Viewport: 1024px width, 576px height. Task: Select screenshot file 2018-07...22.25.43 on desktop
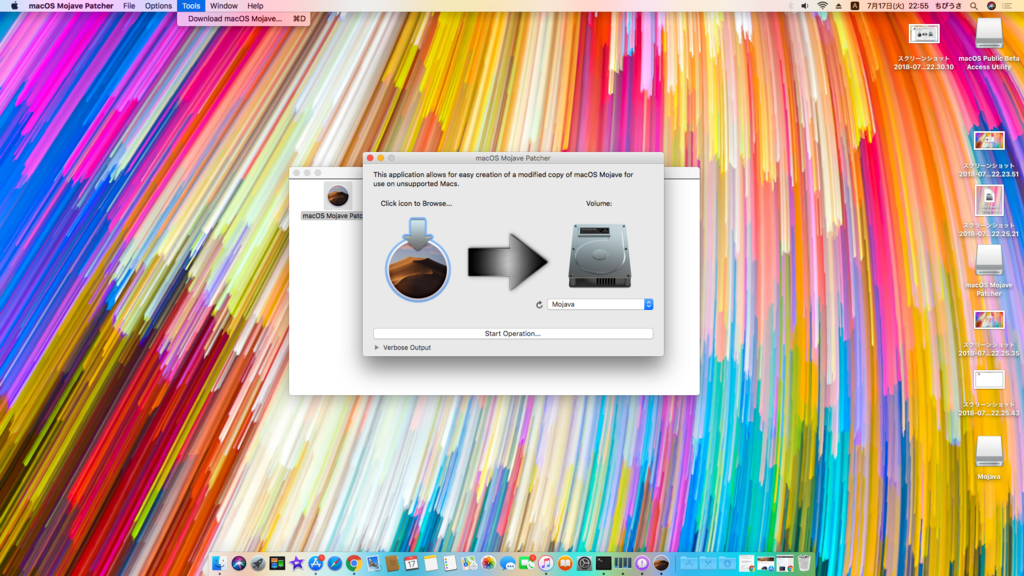(x=989, y=380)
